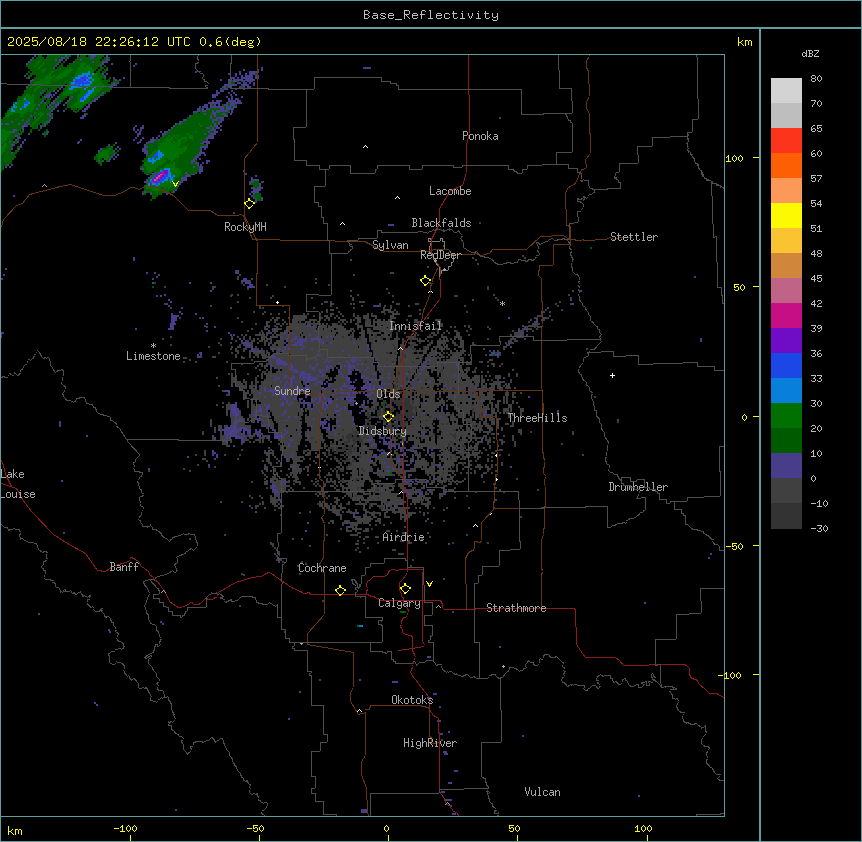
Task: Click the dBZ legend heading
Action: point(810,54)
